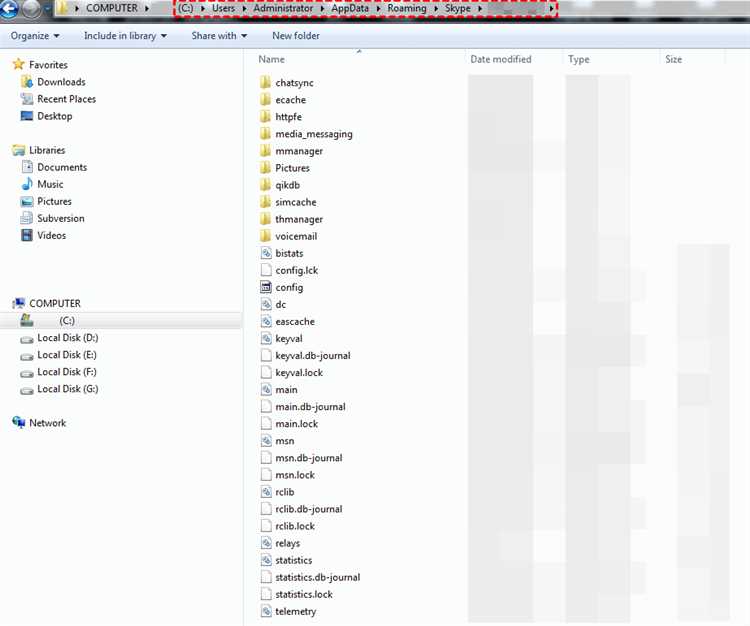The height and width of the screenshot is (626, 750).
Task: Select the eascache database file icon
Action: tap(266, 321)
